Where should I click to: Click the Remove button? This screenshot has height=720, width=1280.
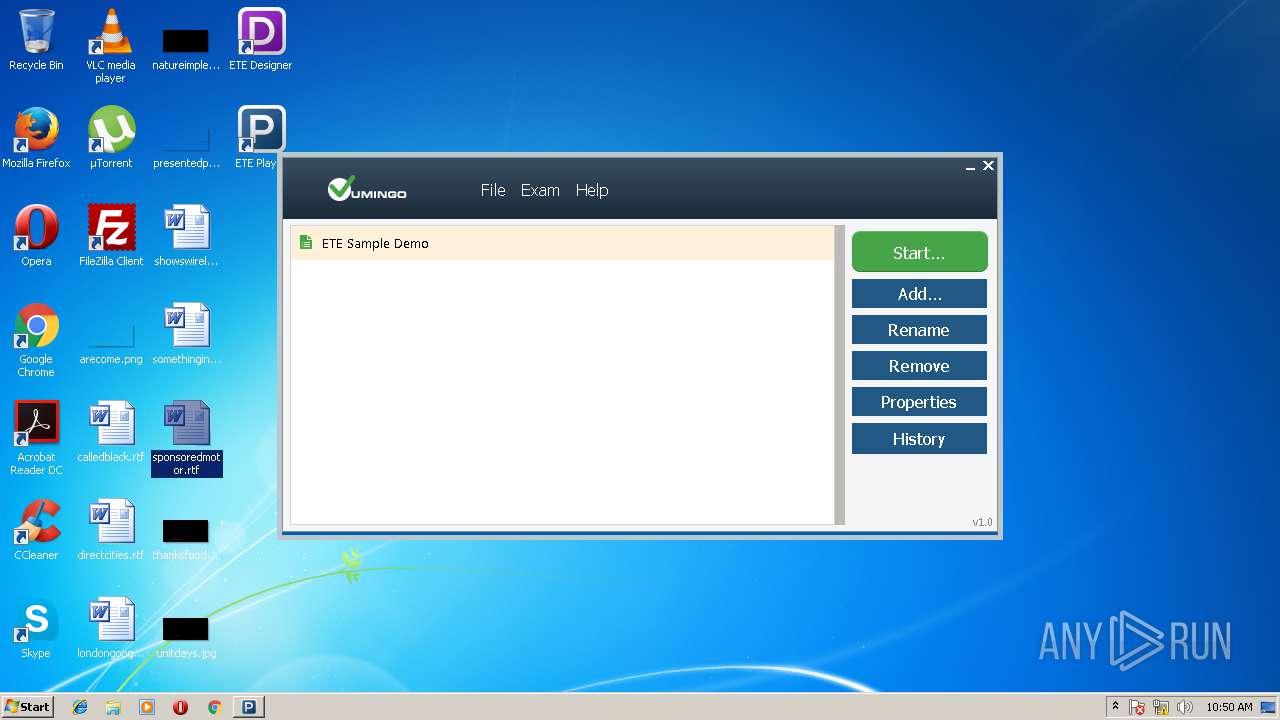tap(919, 366)
